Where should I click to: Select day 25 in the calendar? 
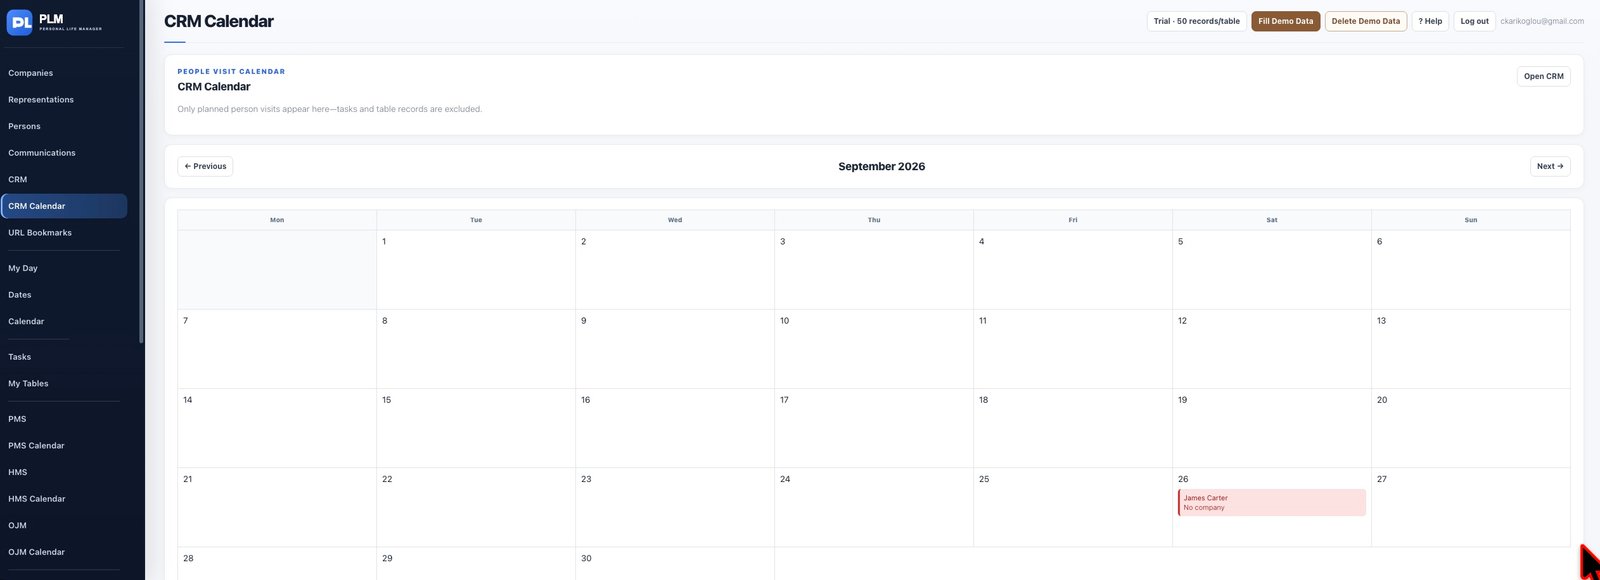(x=1073, y=507)
